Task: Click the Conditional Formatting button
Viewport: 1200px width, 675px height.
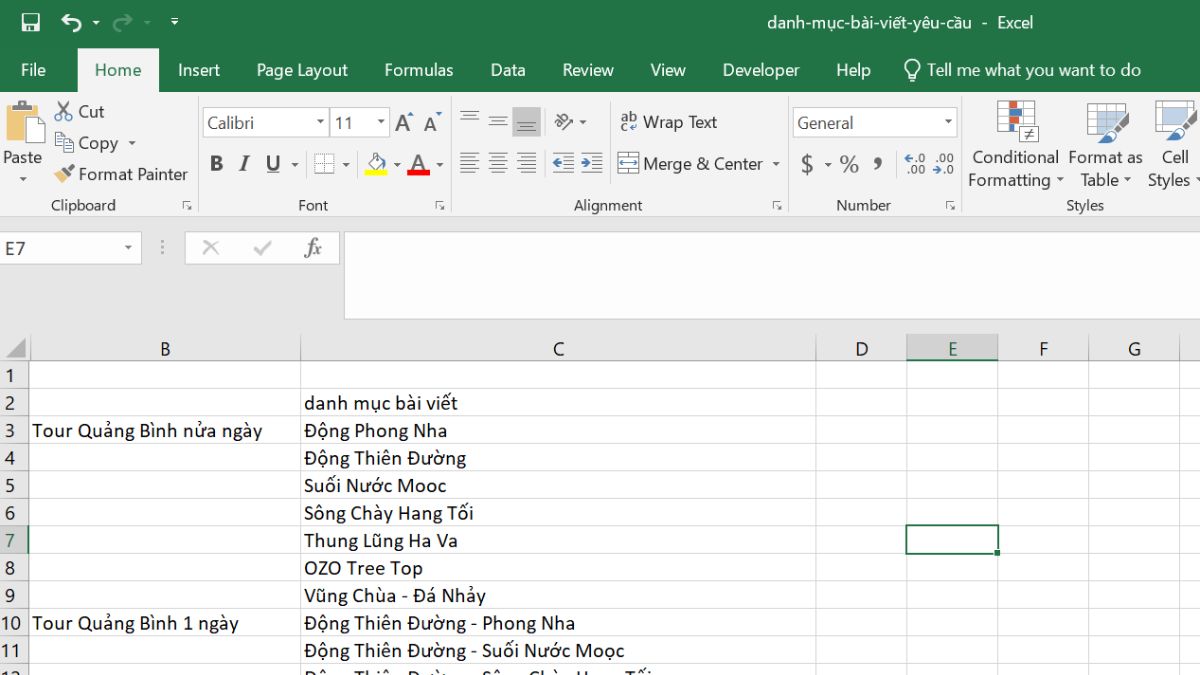Action: point(1015,145)
